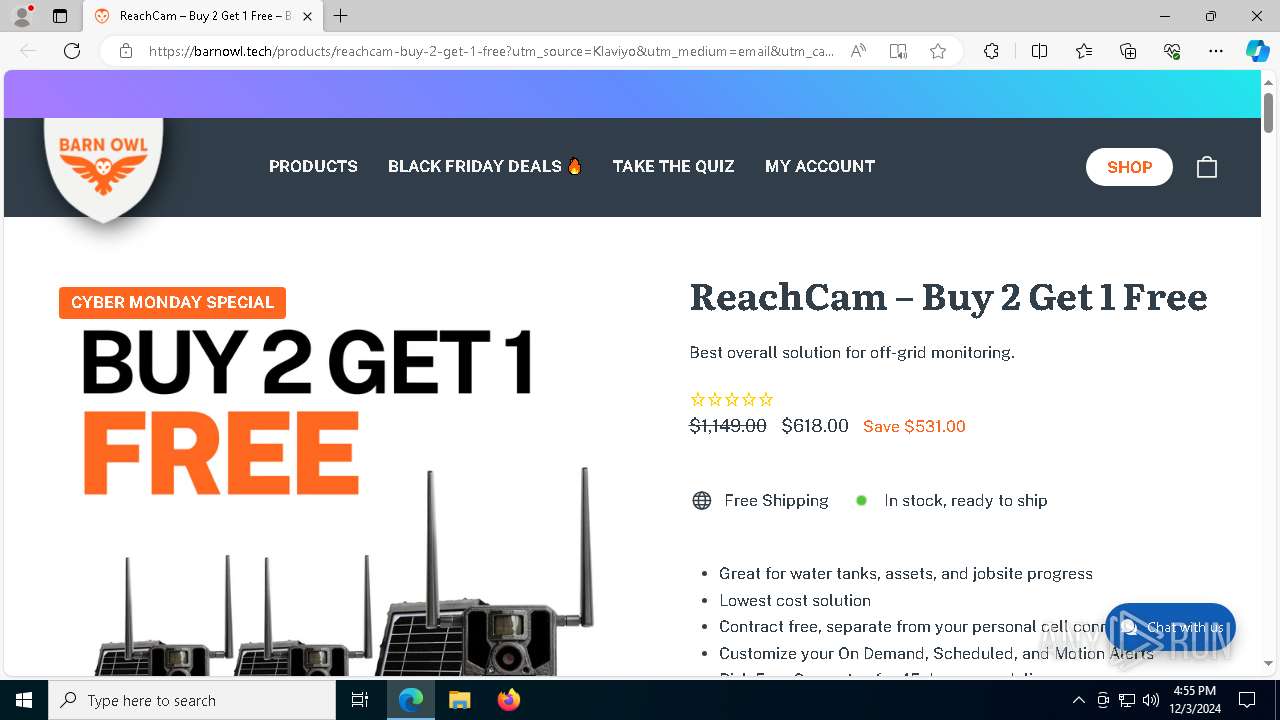Show hidden system tray icons chevron
The width and height of the screenshot is (1280, 720).
(x=1078, y=700)
